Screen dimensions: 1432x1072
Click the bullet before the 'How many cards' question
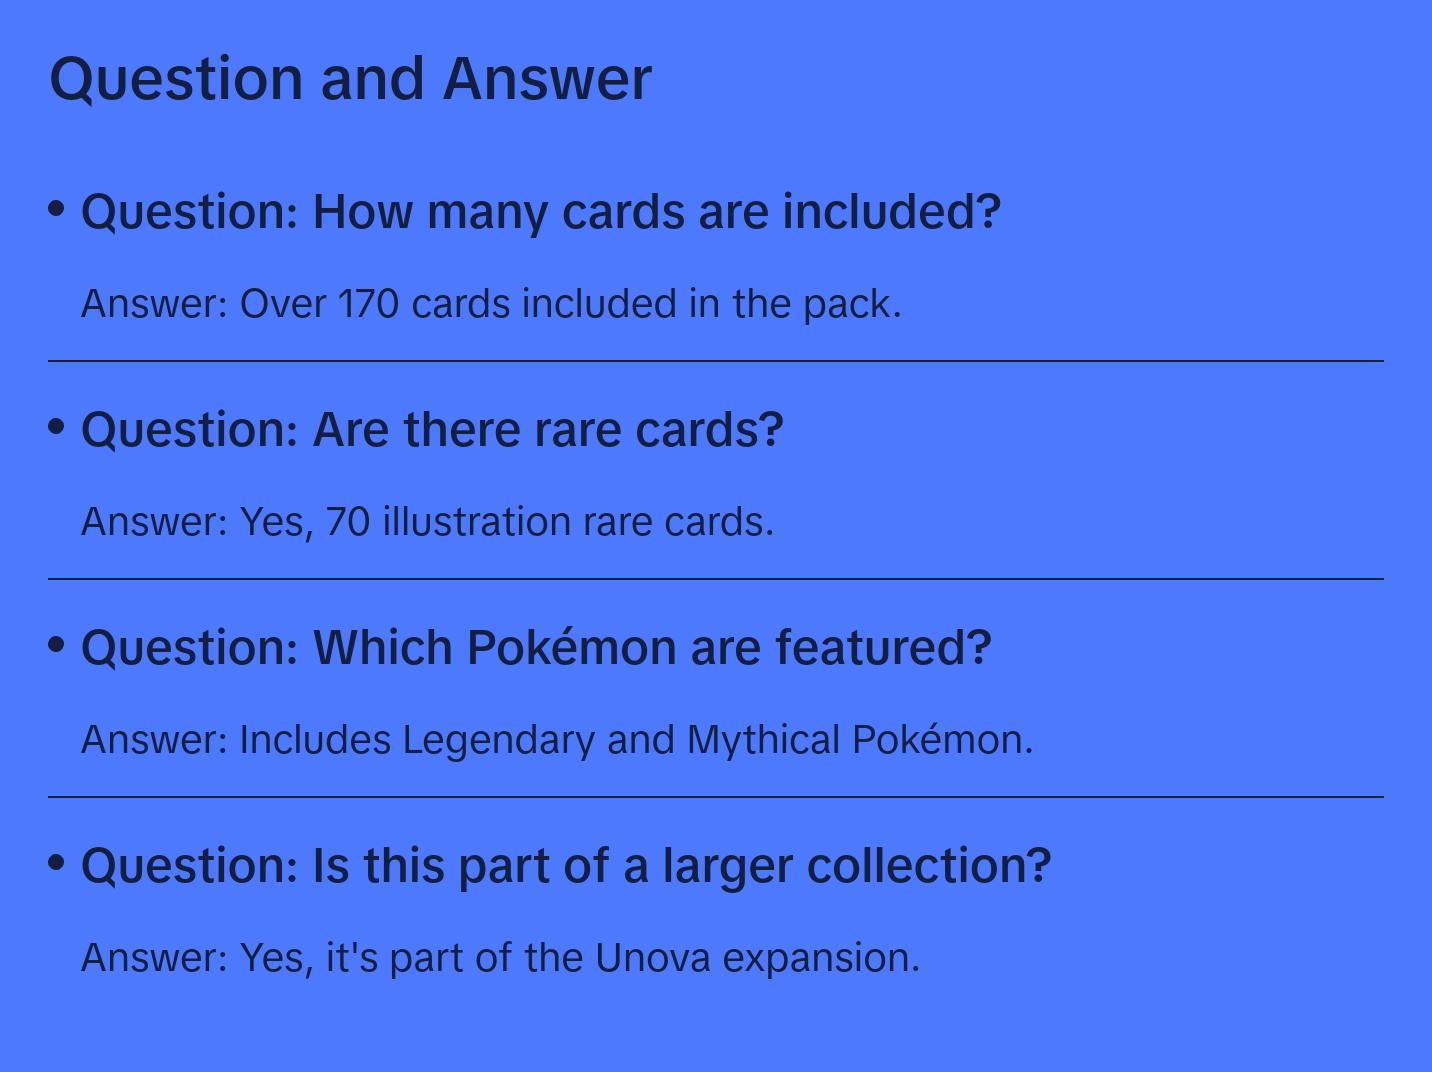[x=57, y=208]
